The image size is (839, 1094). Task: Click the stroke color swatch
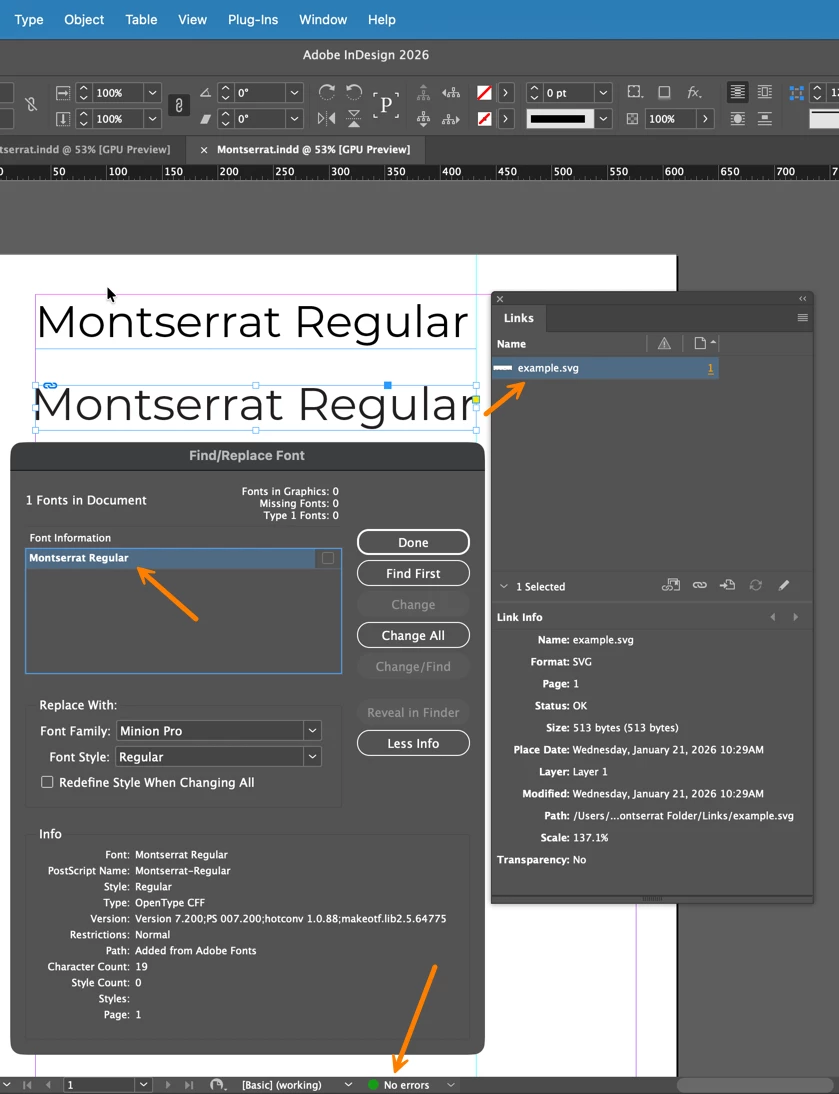[484, 119]
